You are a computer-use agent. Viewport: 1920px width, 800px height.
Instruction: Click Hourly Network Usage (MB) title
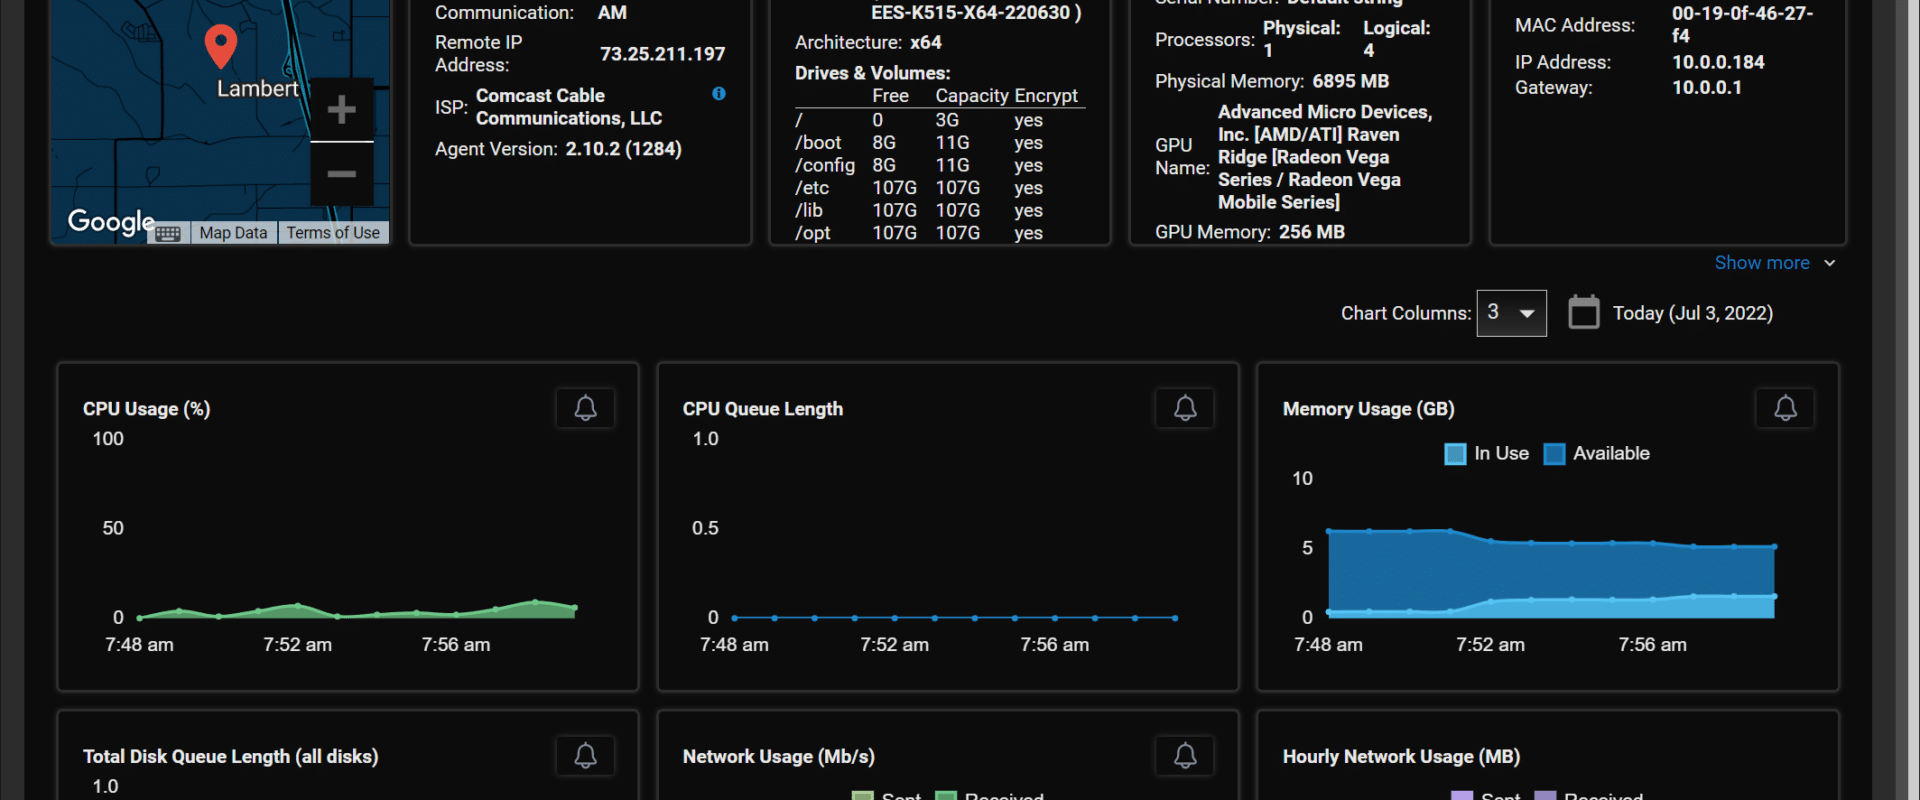[1401, 757]
